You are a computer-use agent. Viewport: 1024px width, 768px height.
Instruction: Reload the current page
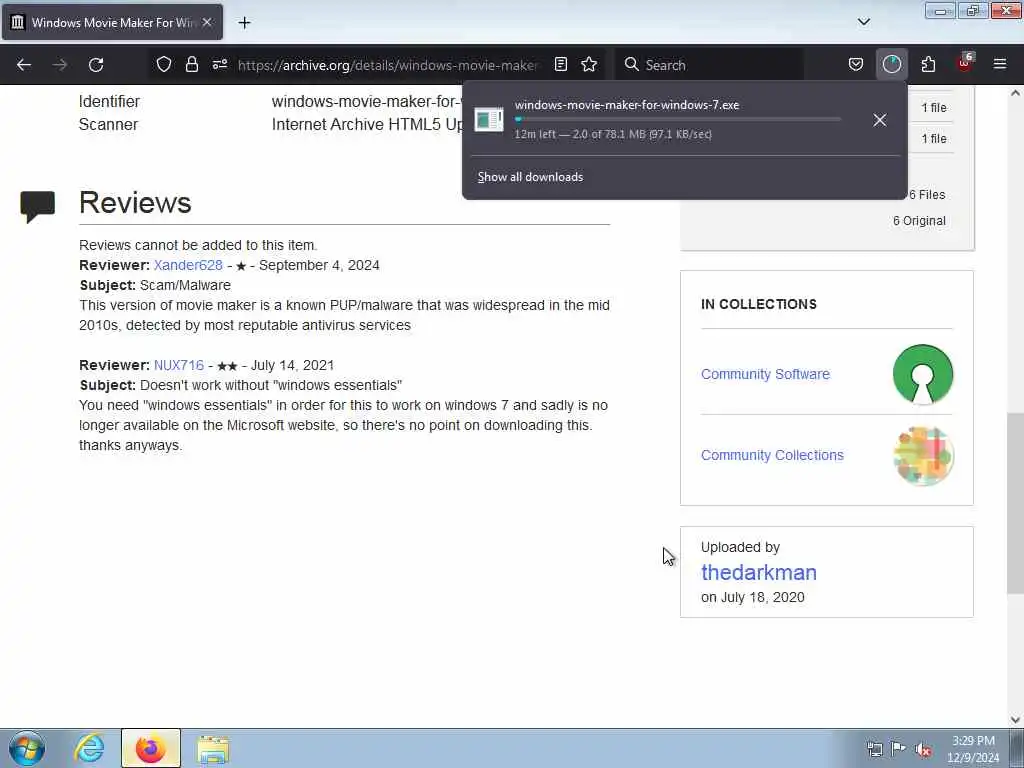(x=96, y=65)
